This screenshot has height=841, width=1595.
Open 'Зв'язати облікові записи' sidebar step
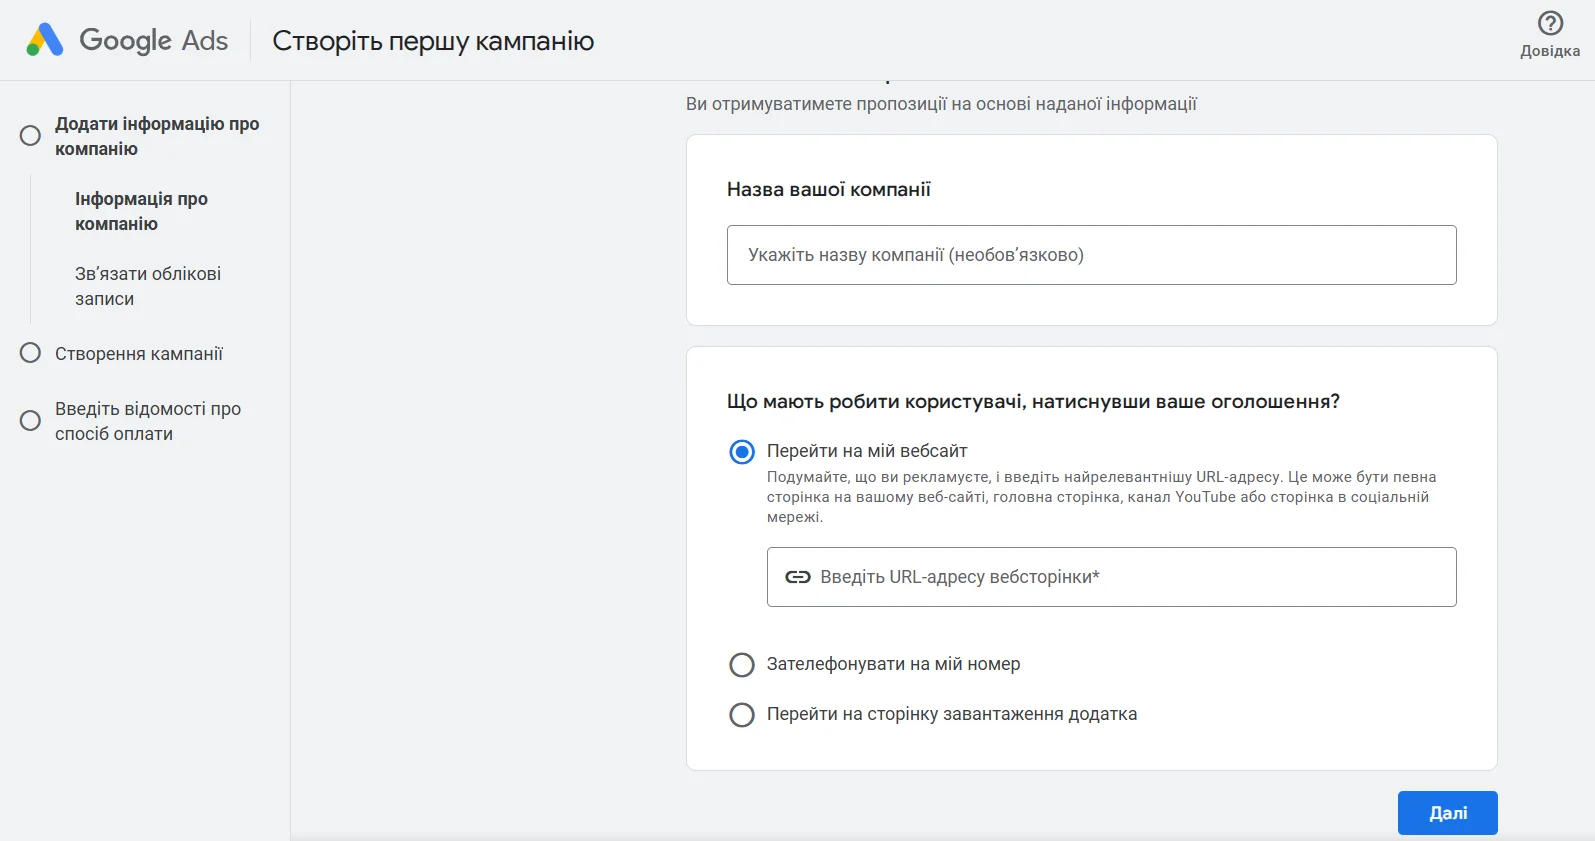(x=148, y=286)
